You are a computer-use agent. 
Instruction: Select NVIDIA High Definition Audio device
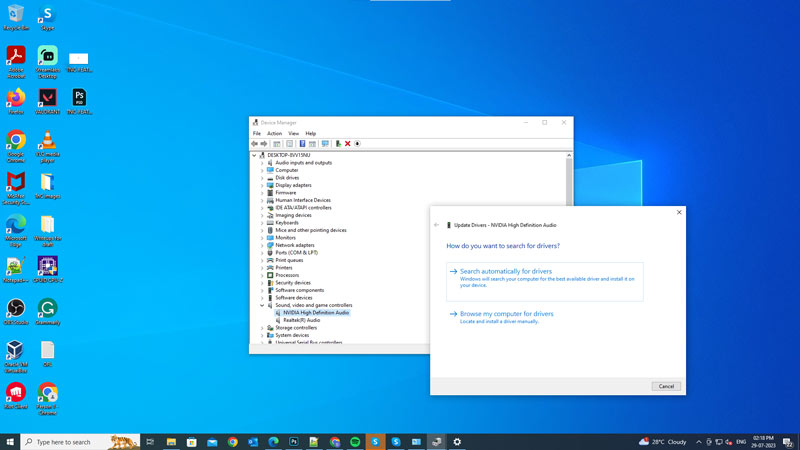(316, 313)
